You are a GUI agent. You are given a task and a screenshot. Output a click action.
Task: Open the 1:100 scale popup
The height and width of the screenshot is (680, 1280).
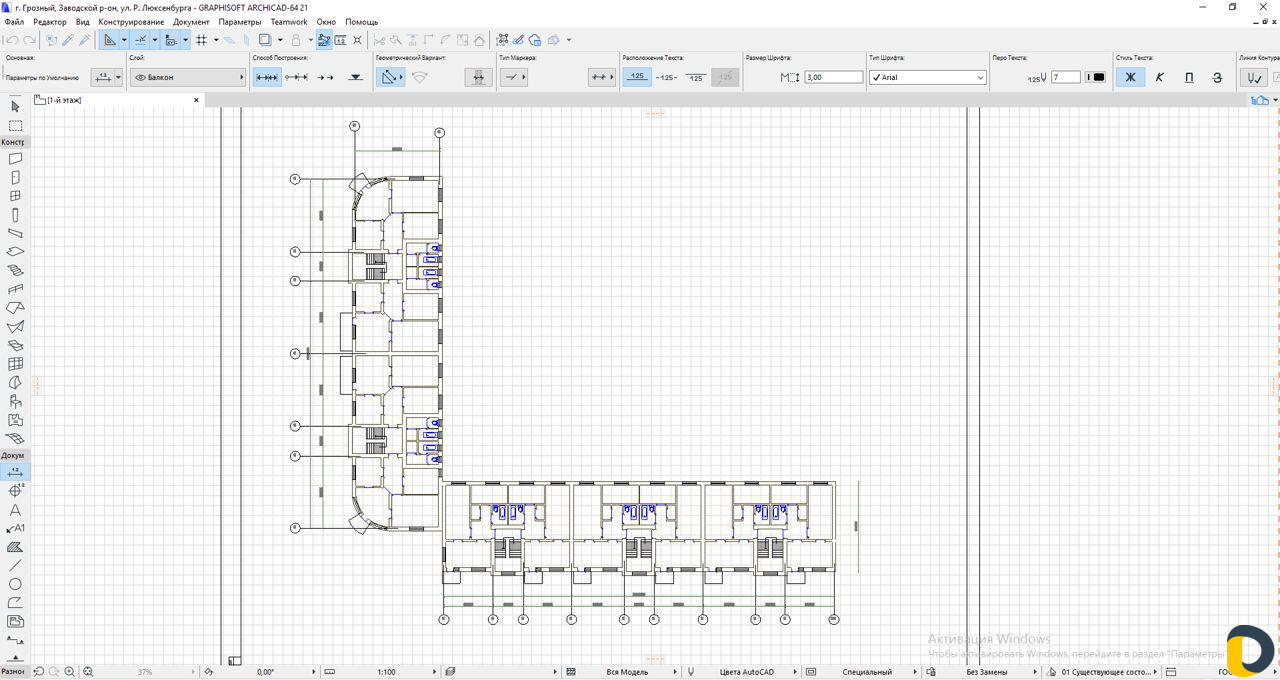coord(386,672)
